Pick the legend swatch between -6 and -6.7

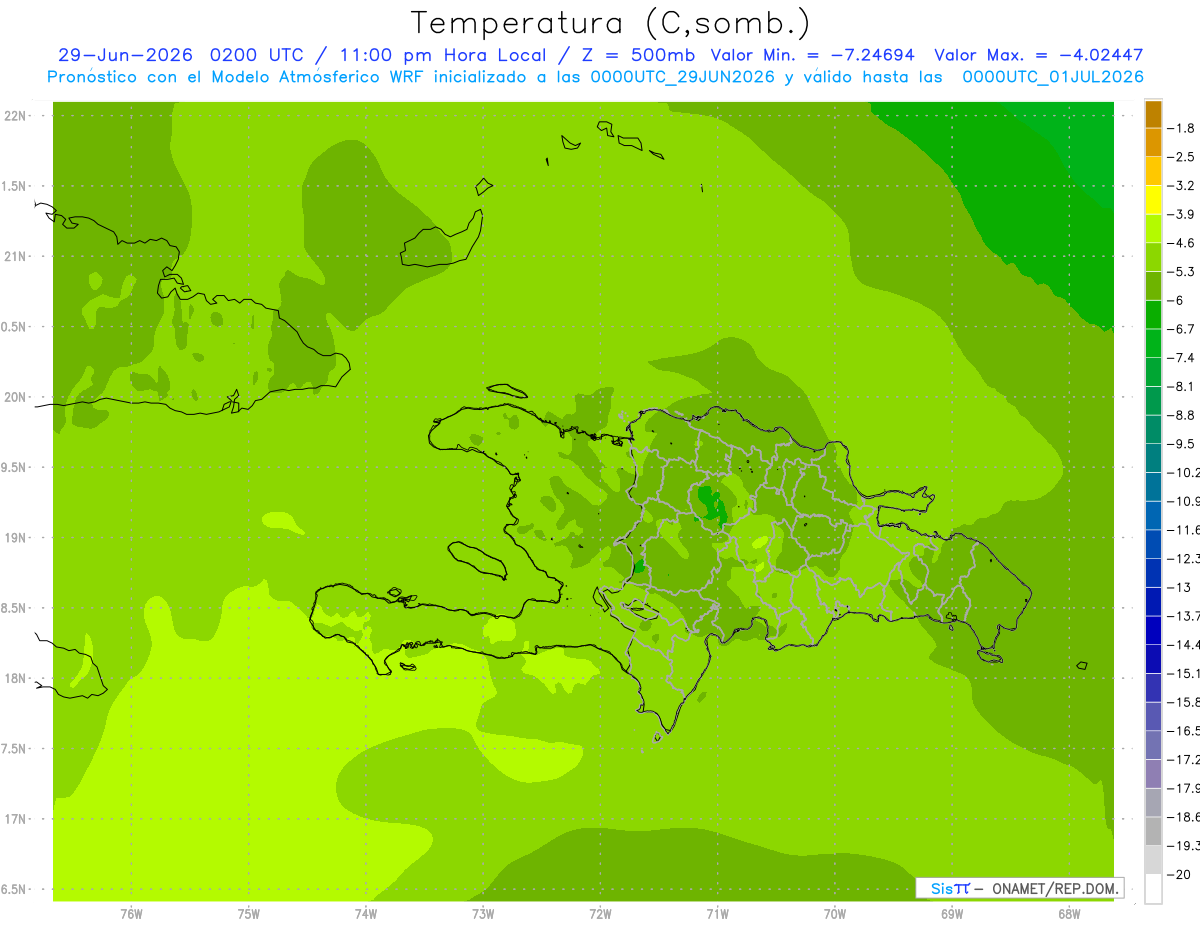(x=1153, y=315)
